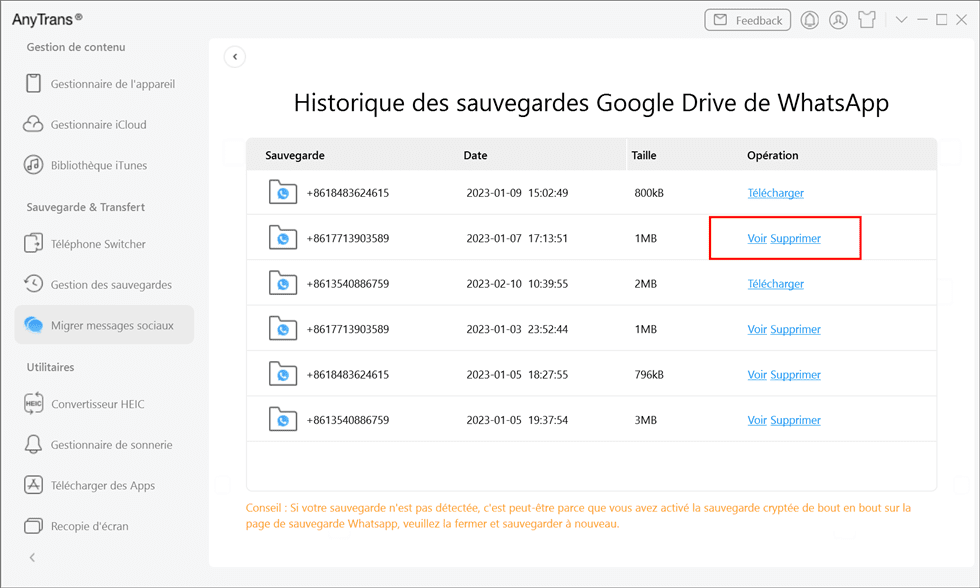The height and width of the screenshot is (588, 980).
Task: Click the Date column header
Action: tap(475, 156)
